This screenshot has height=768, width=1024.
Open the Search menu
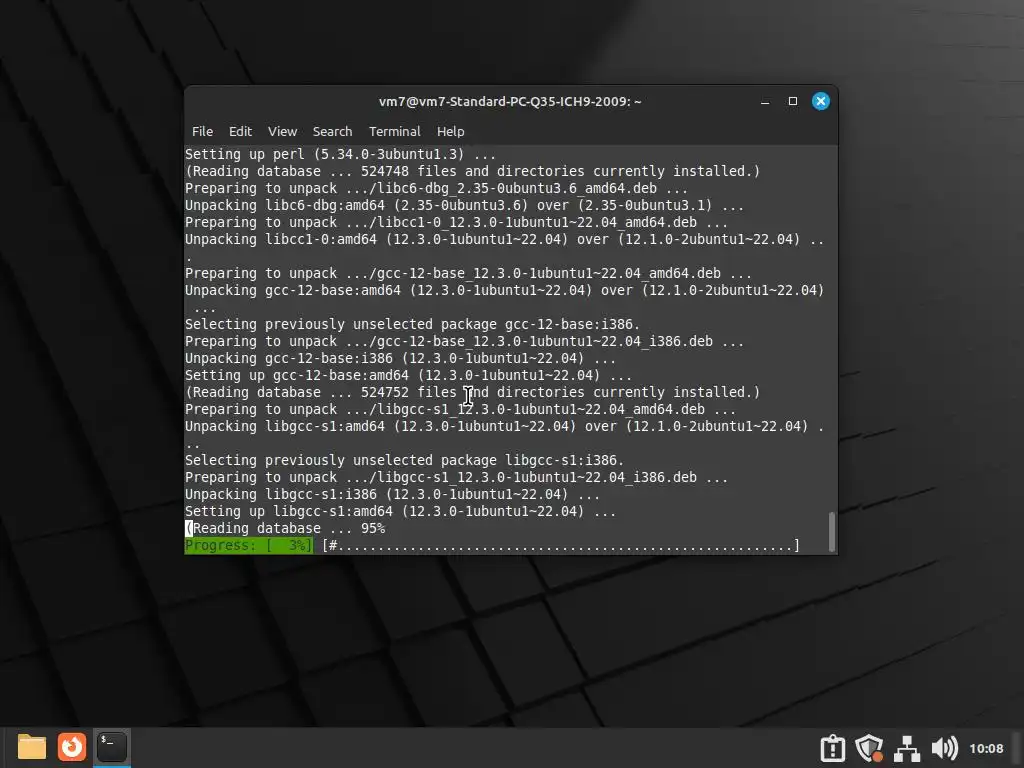tap(332, 131)
